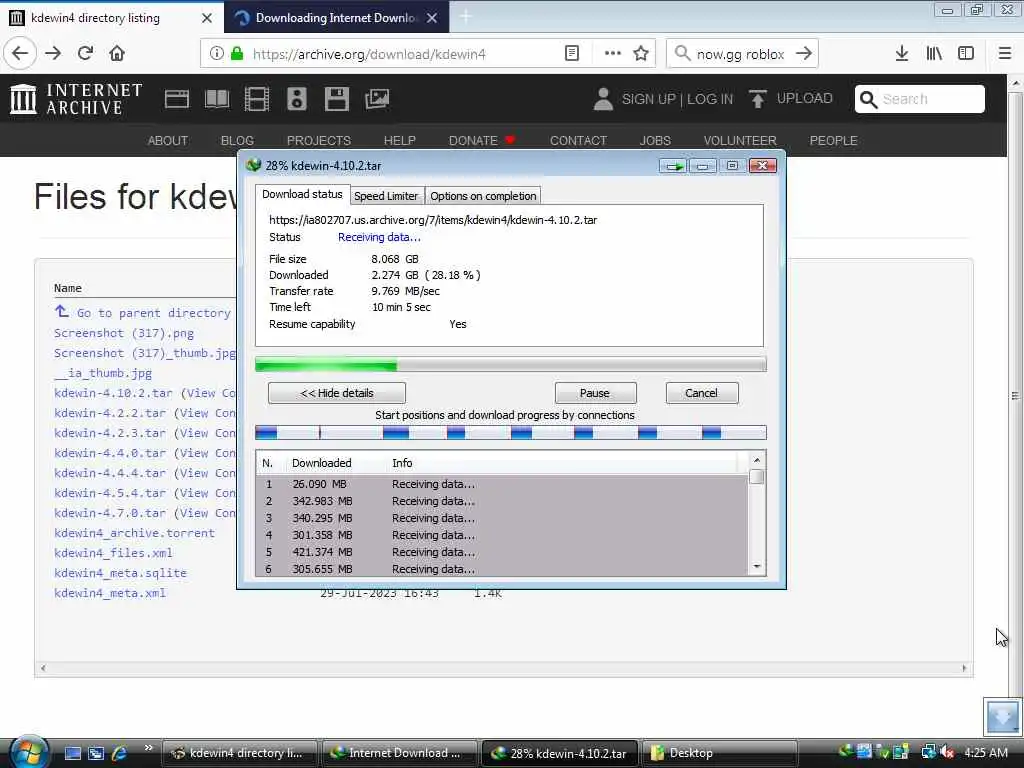This screenshot has height=768, width=1024.
Task: Click the green download progress bar
Action: (x=511, y=365)
